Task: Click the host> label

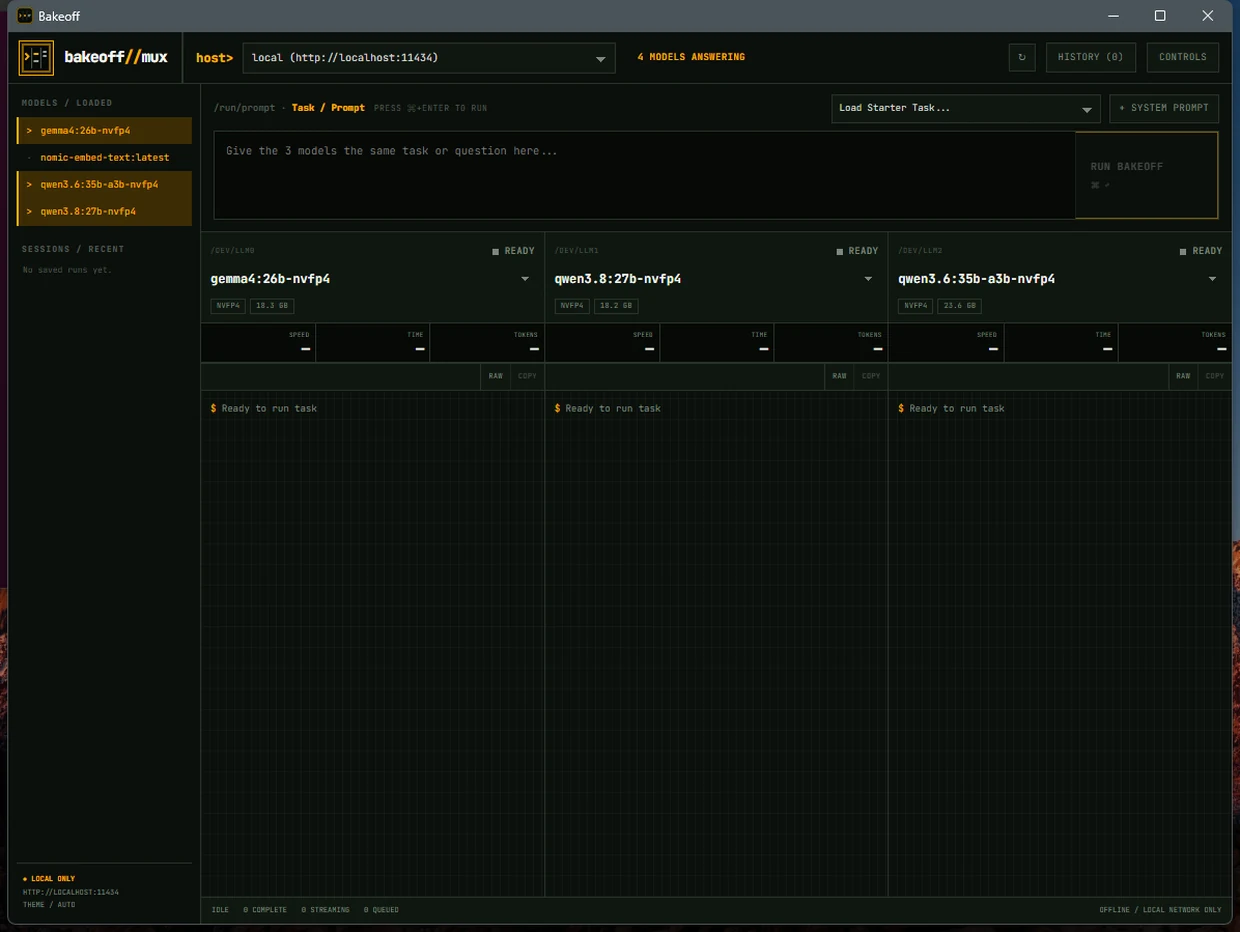Action: [x=214, y=58]
